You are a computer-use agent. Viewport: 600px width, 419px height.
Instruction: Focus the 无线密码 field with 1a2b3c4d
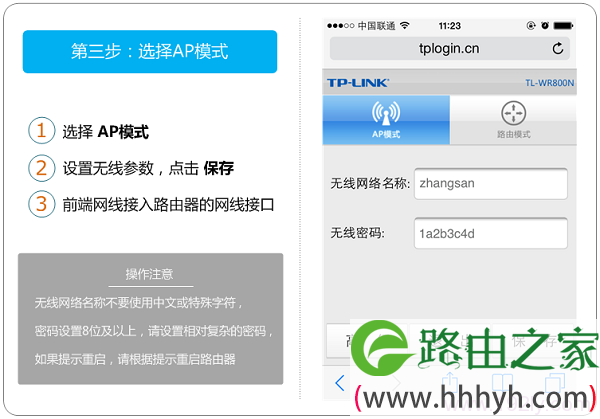pyautogui.click(x=491, y=233)
